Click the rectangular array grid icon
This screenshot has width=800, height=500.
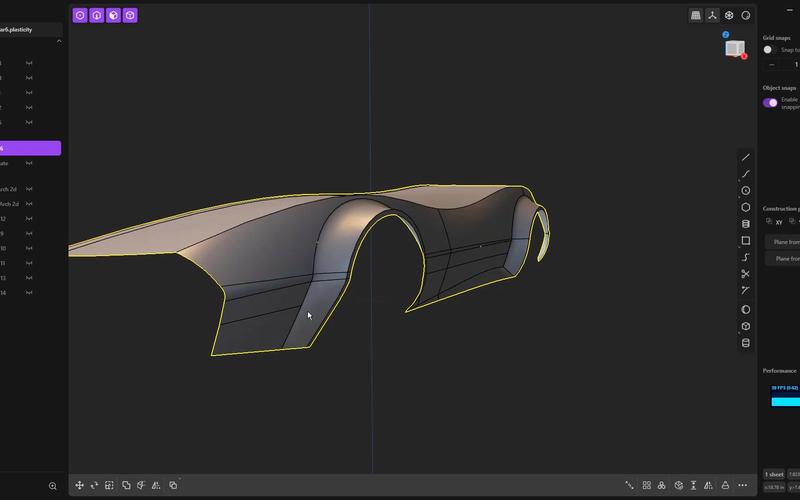pyautogui.click(x=646, y=485)
